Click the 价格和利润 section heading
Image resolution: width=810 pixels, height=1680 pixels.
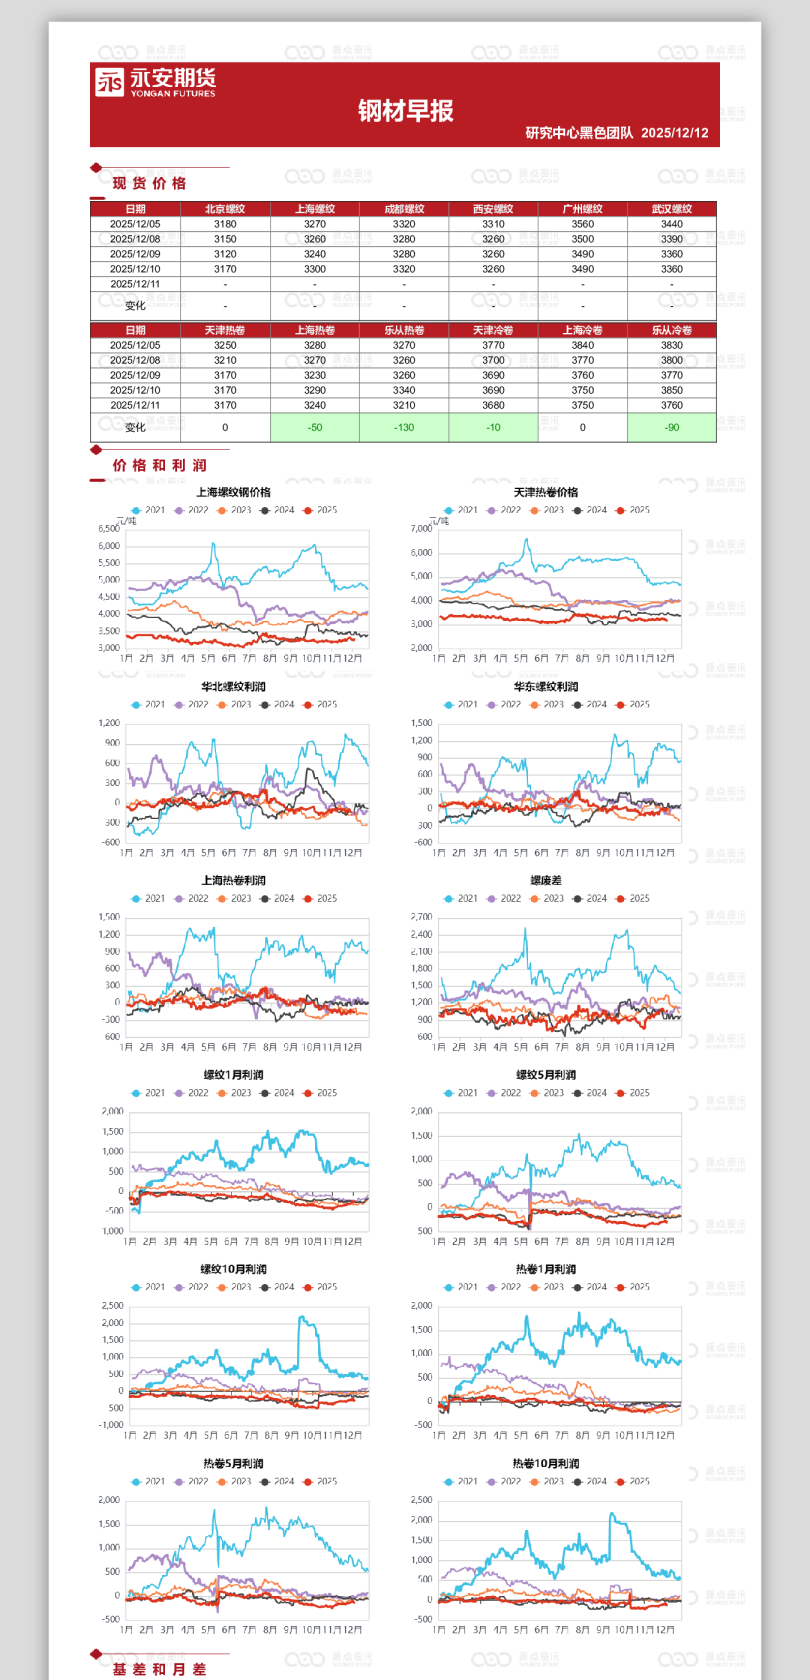160,465
